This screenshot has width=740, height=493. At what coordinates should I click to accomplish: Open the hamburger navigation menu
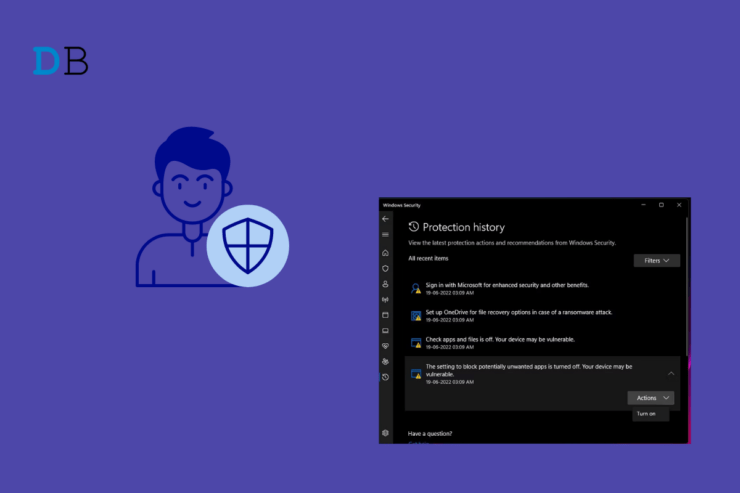[x=386, y=235]
